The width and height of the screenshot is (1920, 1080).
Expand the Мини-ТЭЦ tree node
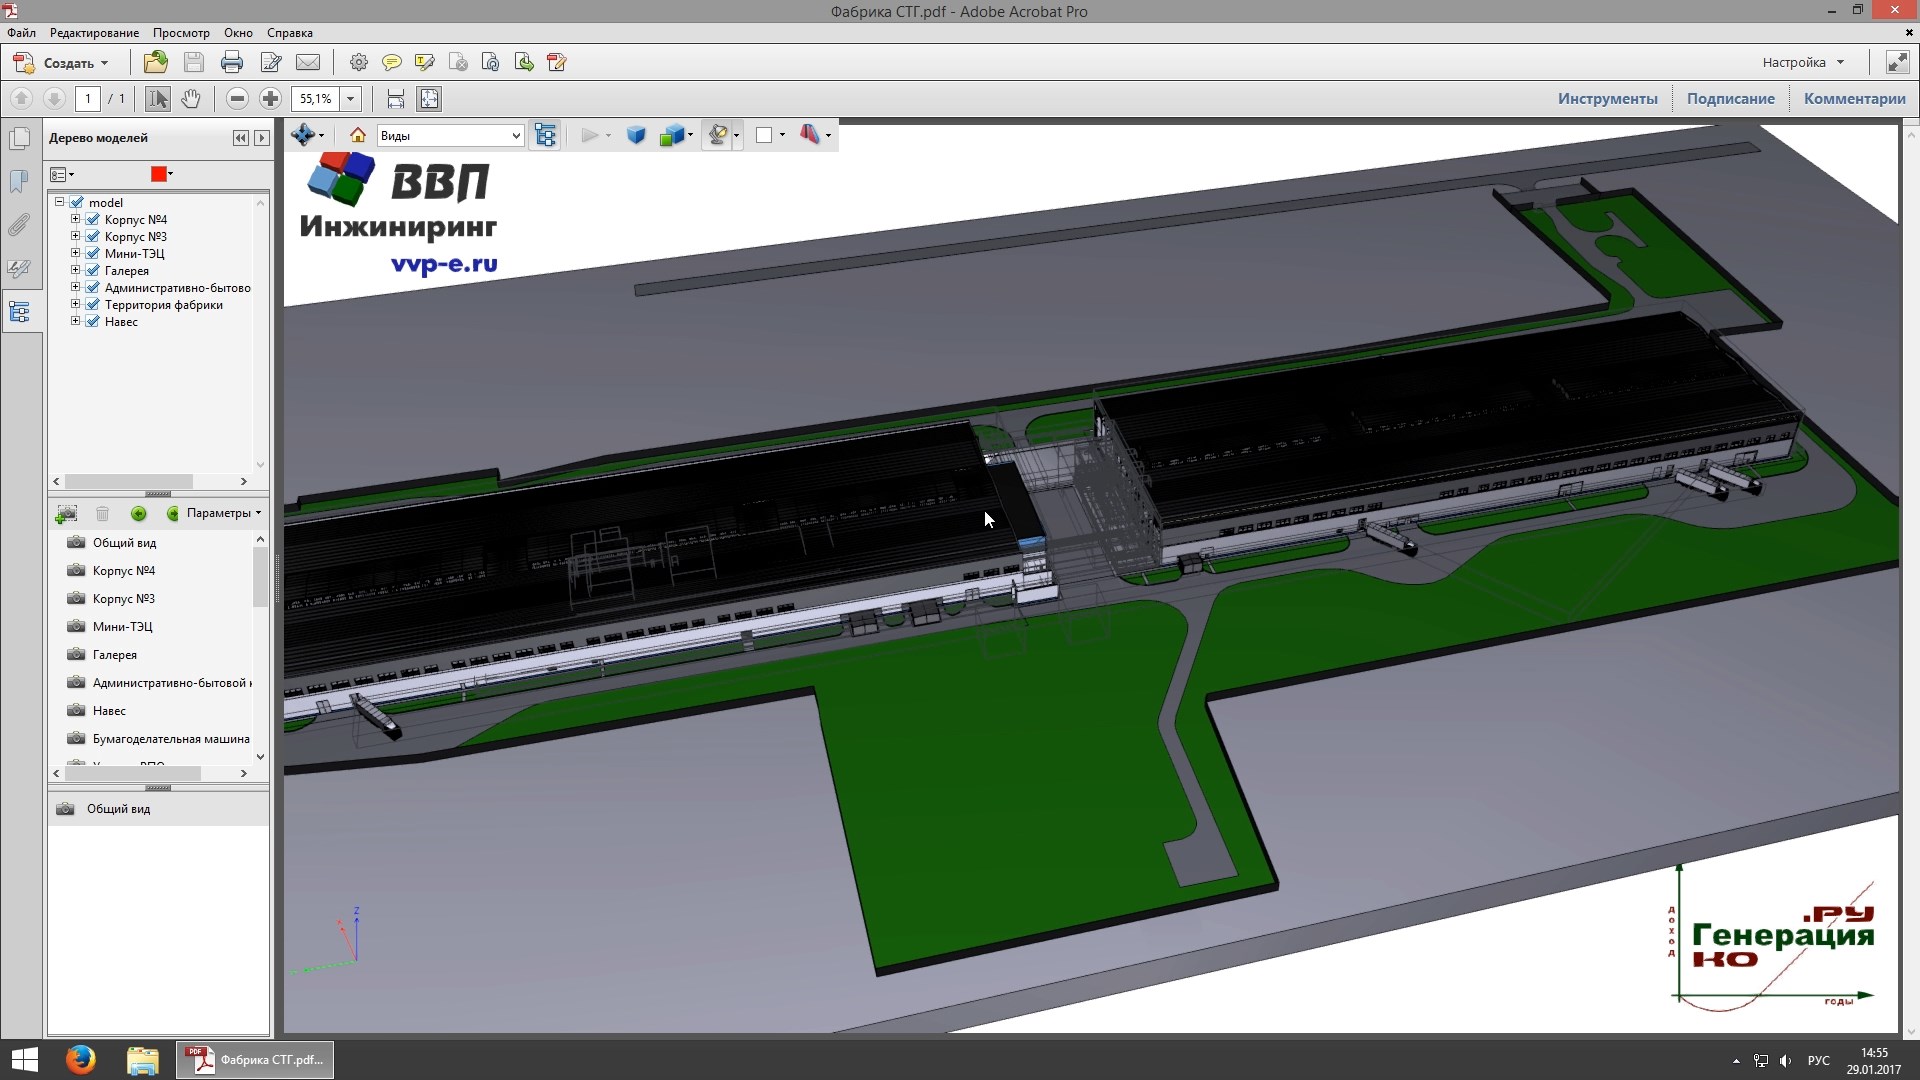[75, 253]
